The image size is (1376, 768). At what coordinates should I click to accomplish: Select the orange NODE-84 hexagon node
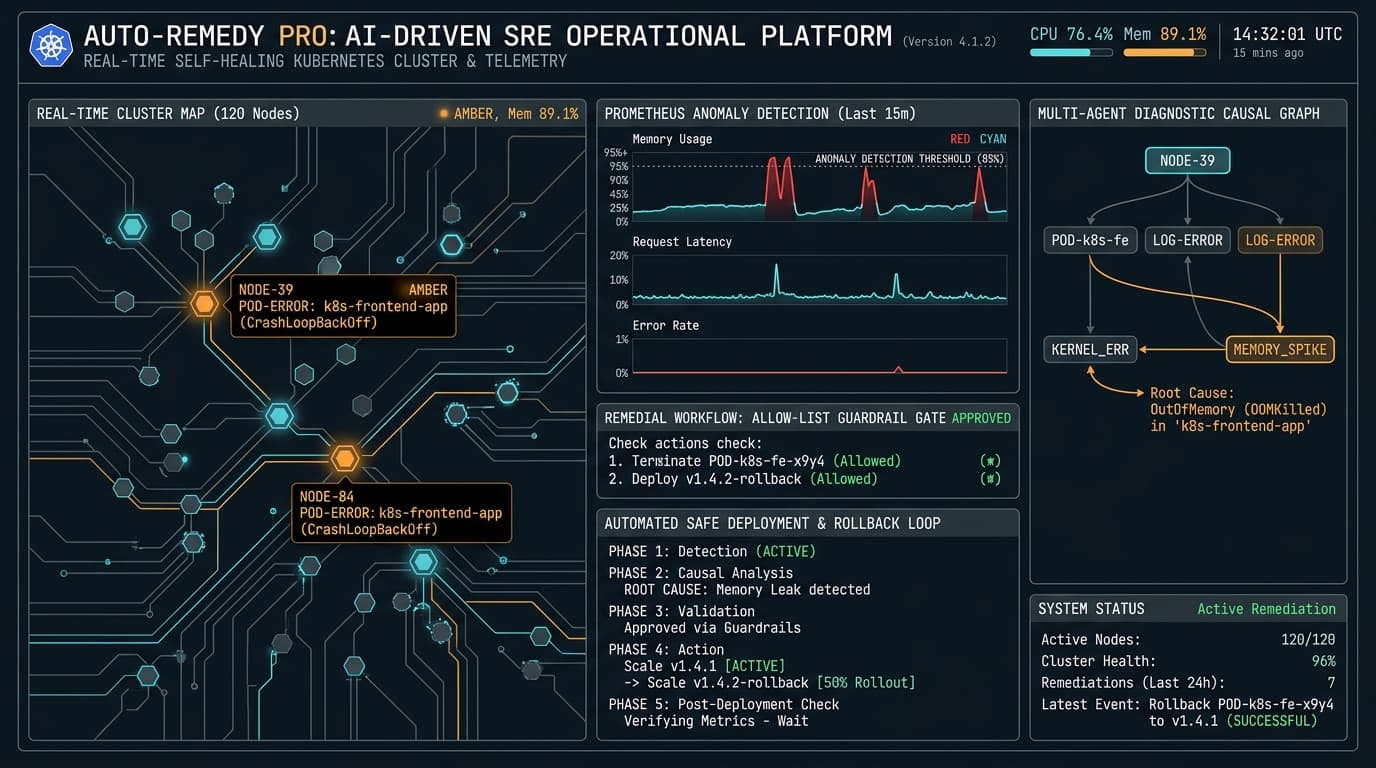pyautogui.click(x=344, y=458)
